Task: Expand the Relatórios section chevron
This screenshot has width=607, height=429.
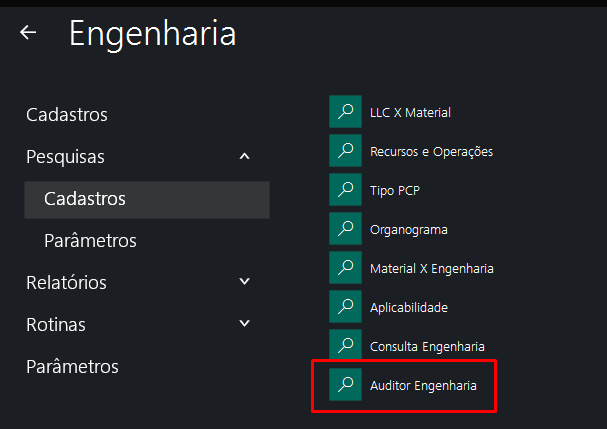Action: [245, 282]
